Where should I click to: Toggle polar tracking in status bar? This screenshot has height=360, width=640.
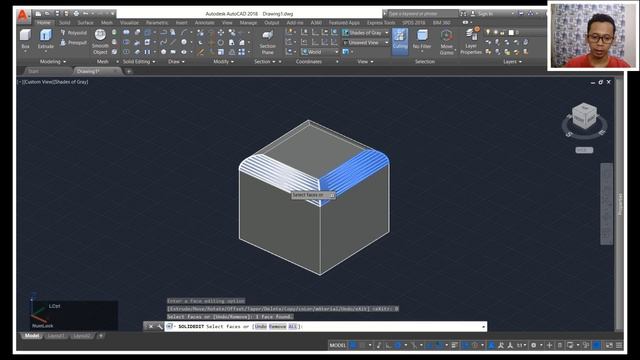coord(397,345)
